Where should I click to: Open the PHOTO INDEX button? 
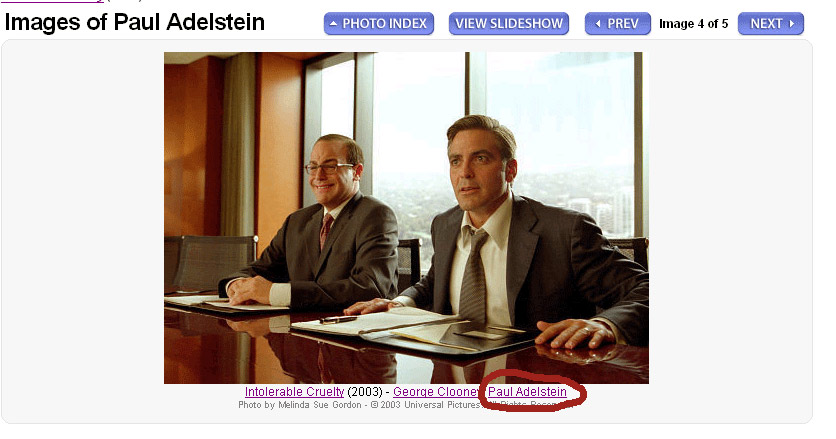(379, 23)
